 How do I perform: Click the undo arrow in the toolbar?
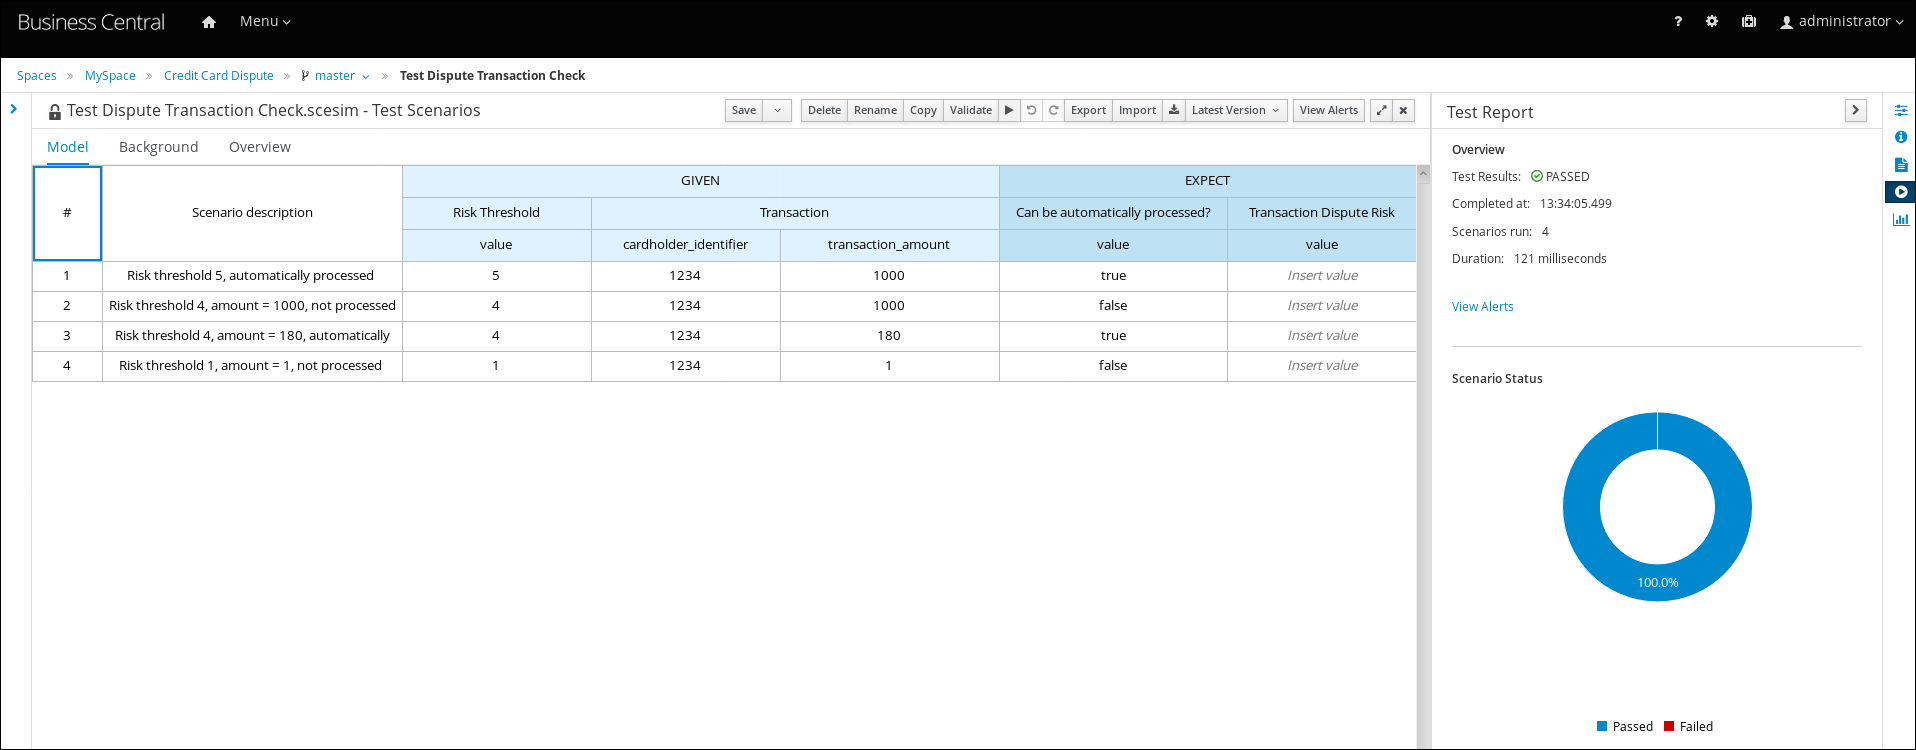pos(1031,110)
